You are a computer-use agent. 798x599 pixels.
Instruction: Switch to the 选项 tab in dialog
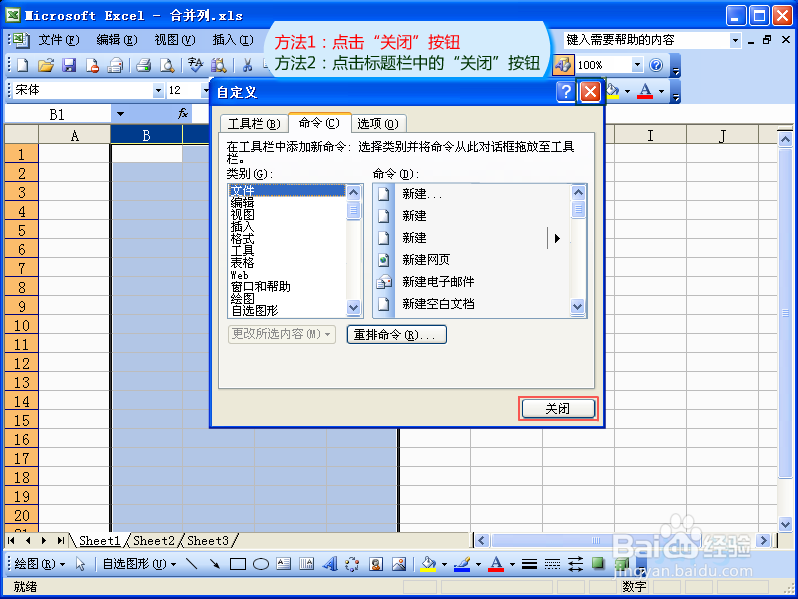tap(378, 124)
